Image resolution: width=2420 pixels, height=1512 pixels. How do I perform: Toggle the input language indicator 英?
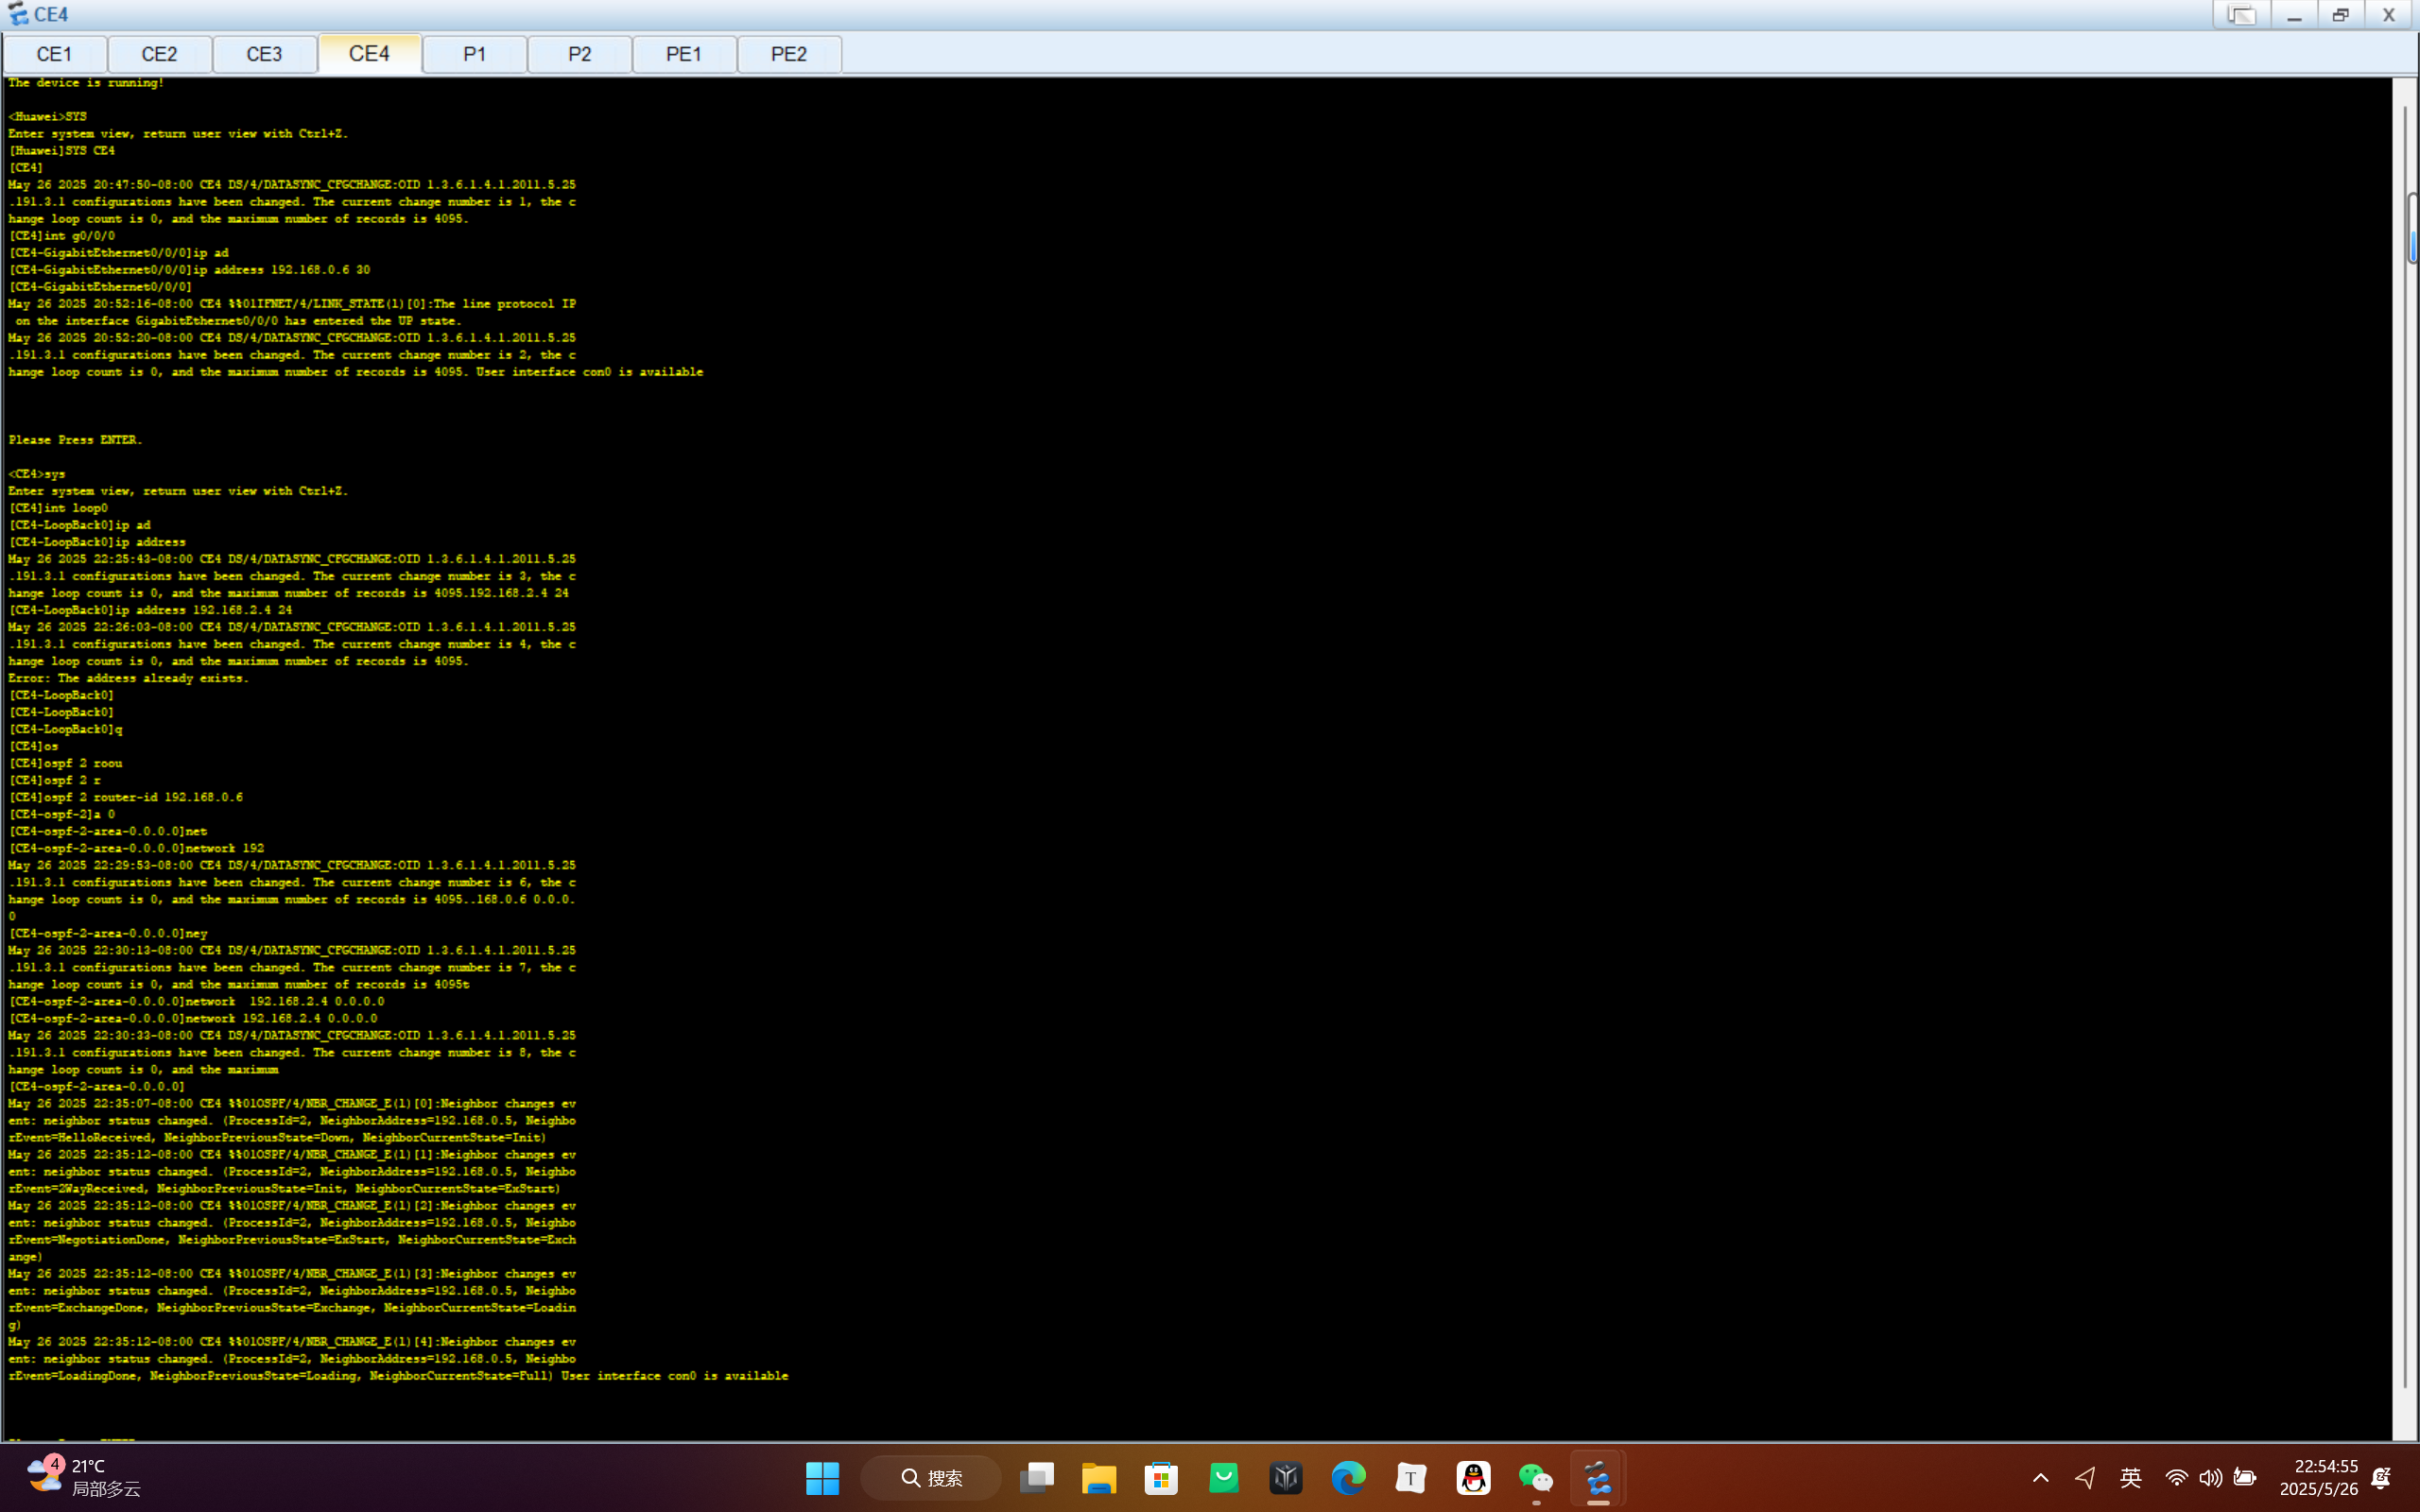click(2130, 1478)
